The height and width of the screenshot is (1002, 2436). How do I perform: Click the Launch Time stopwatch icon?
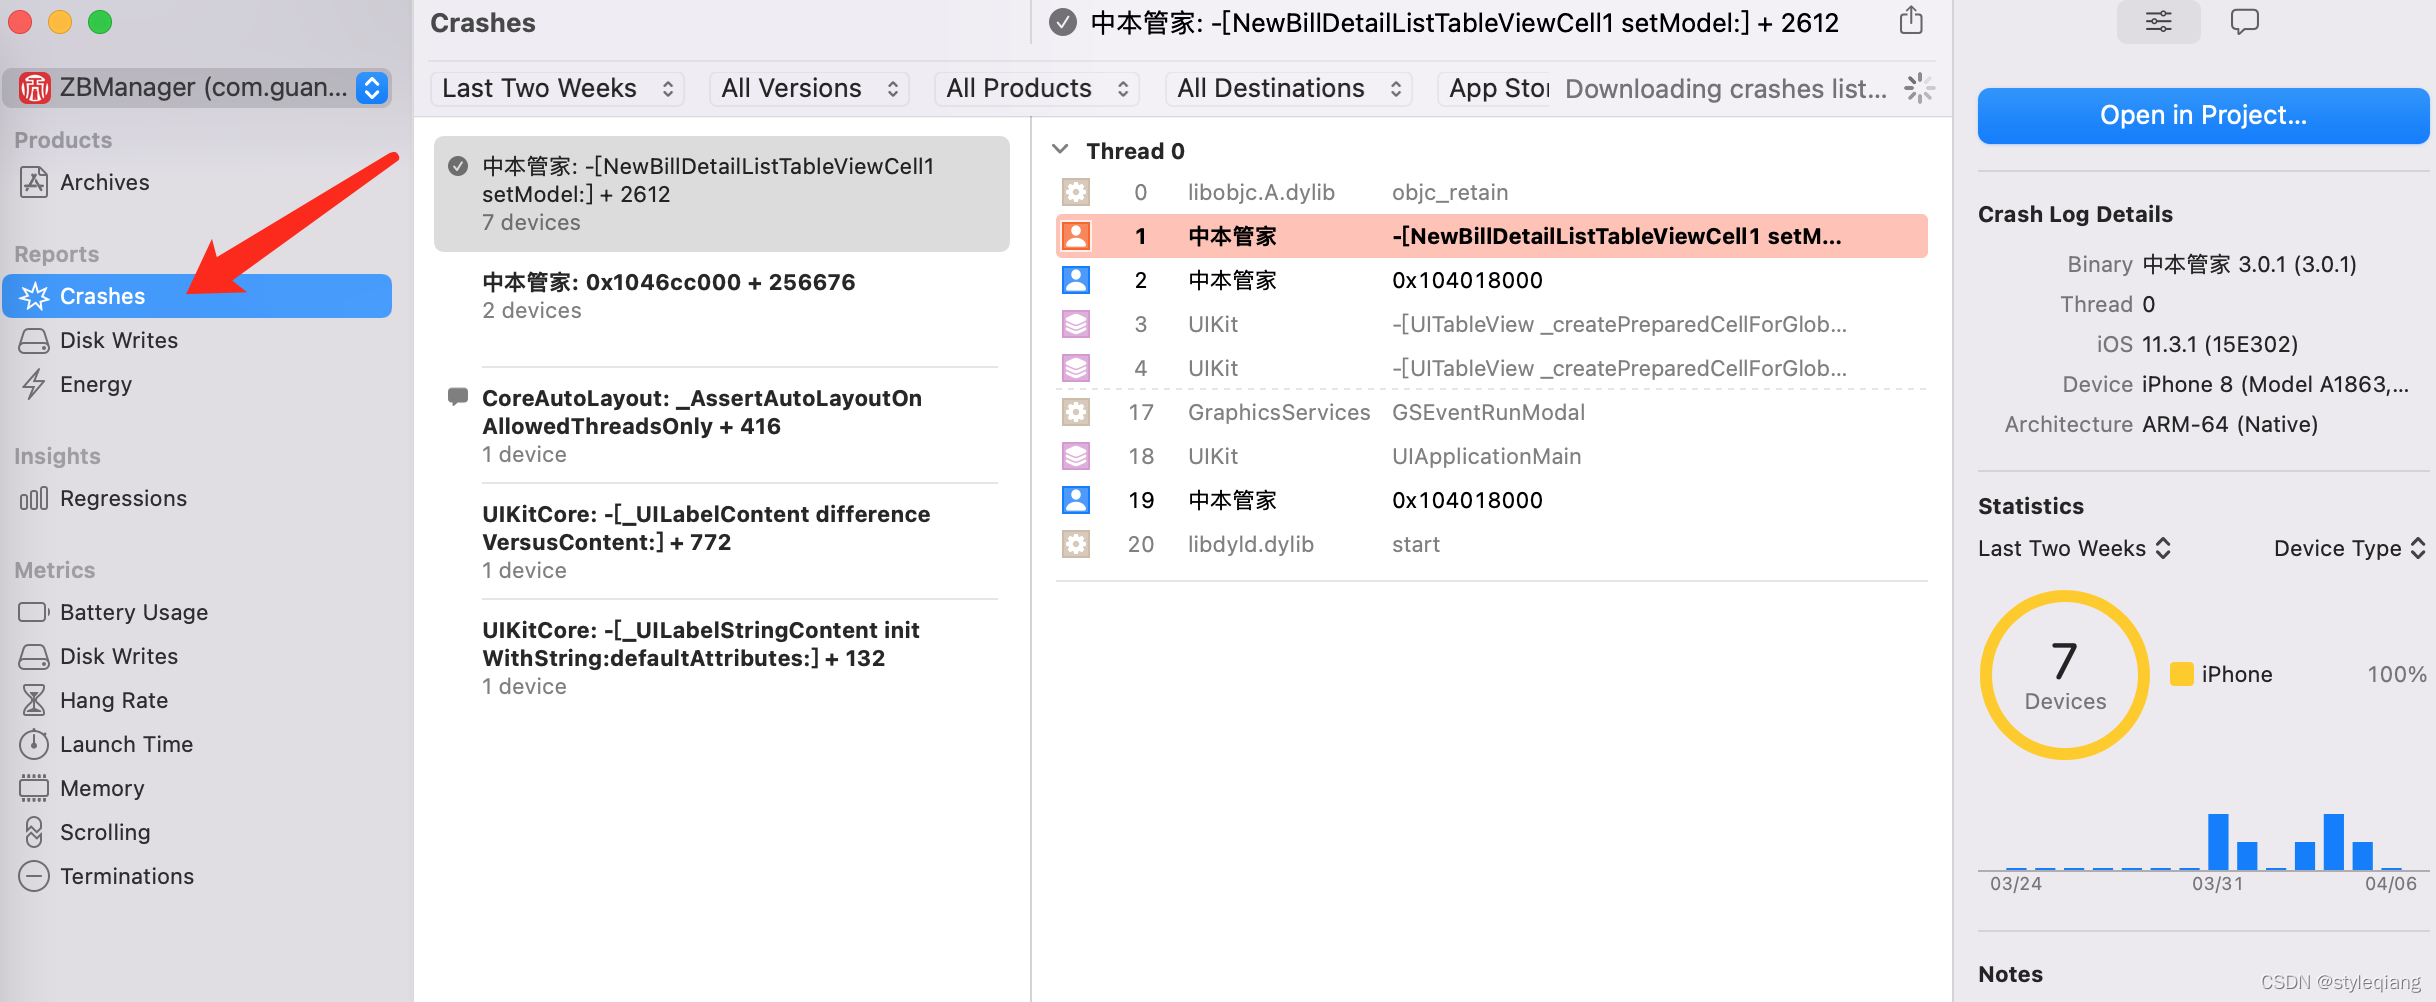(34, 744)
